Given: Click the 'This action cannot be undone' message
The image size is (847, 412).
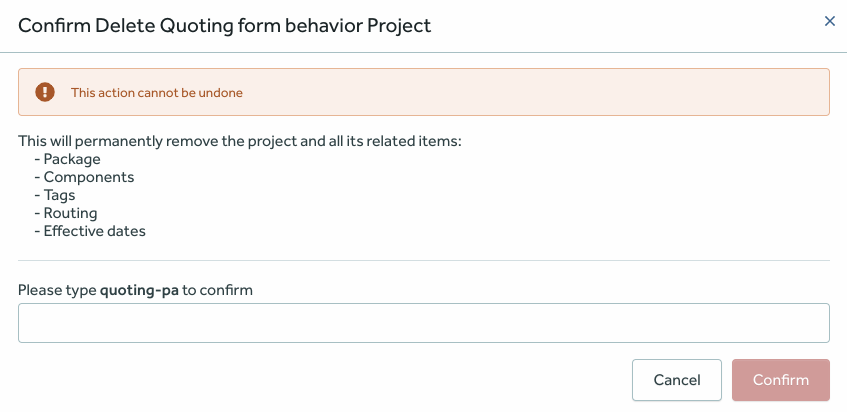Looking at the screenshot, I should 157,93.
